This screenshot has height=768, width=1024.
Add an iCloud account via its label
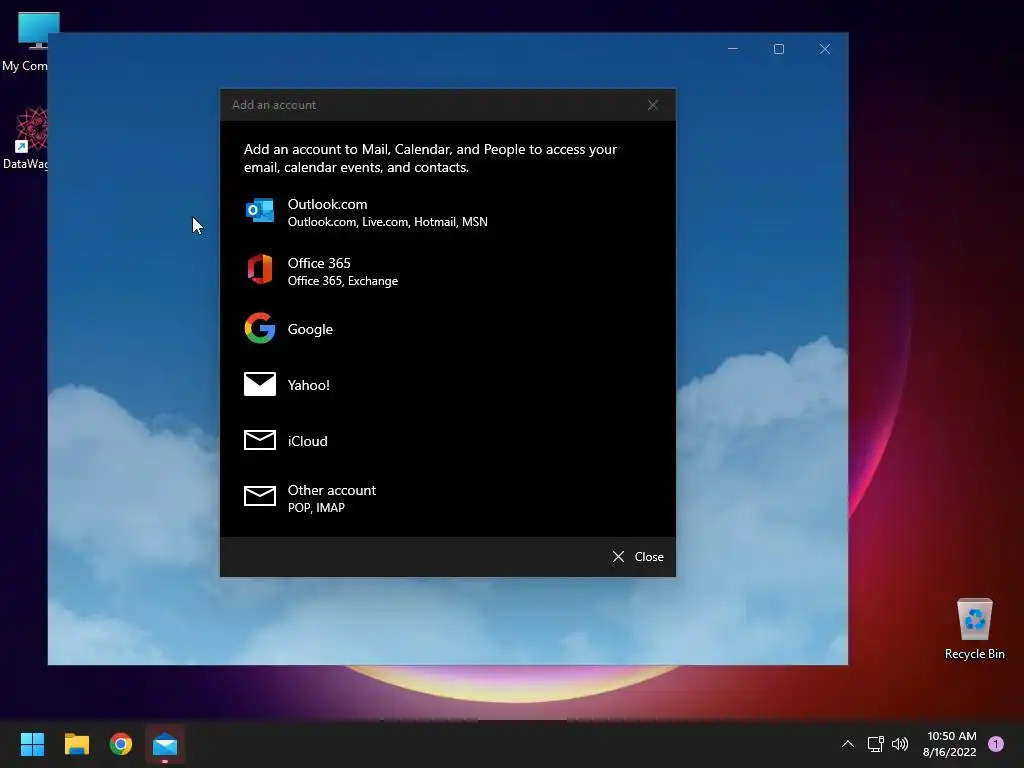pyautogui.click(x=307, y=441)
